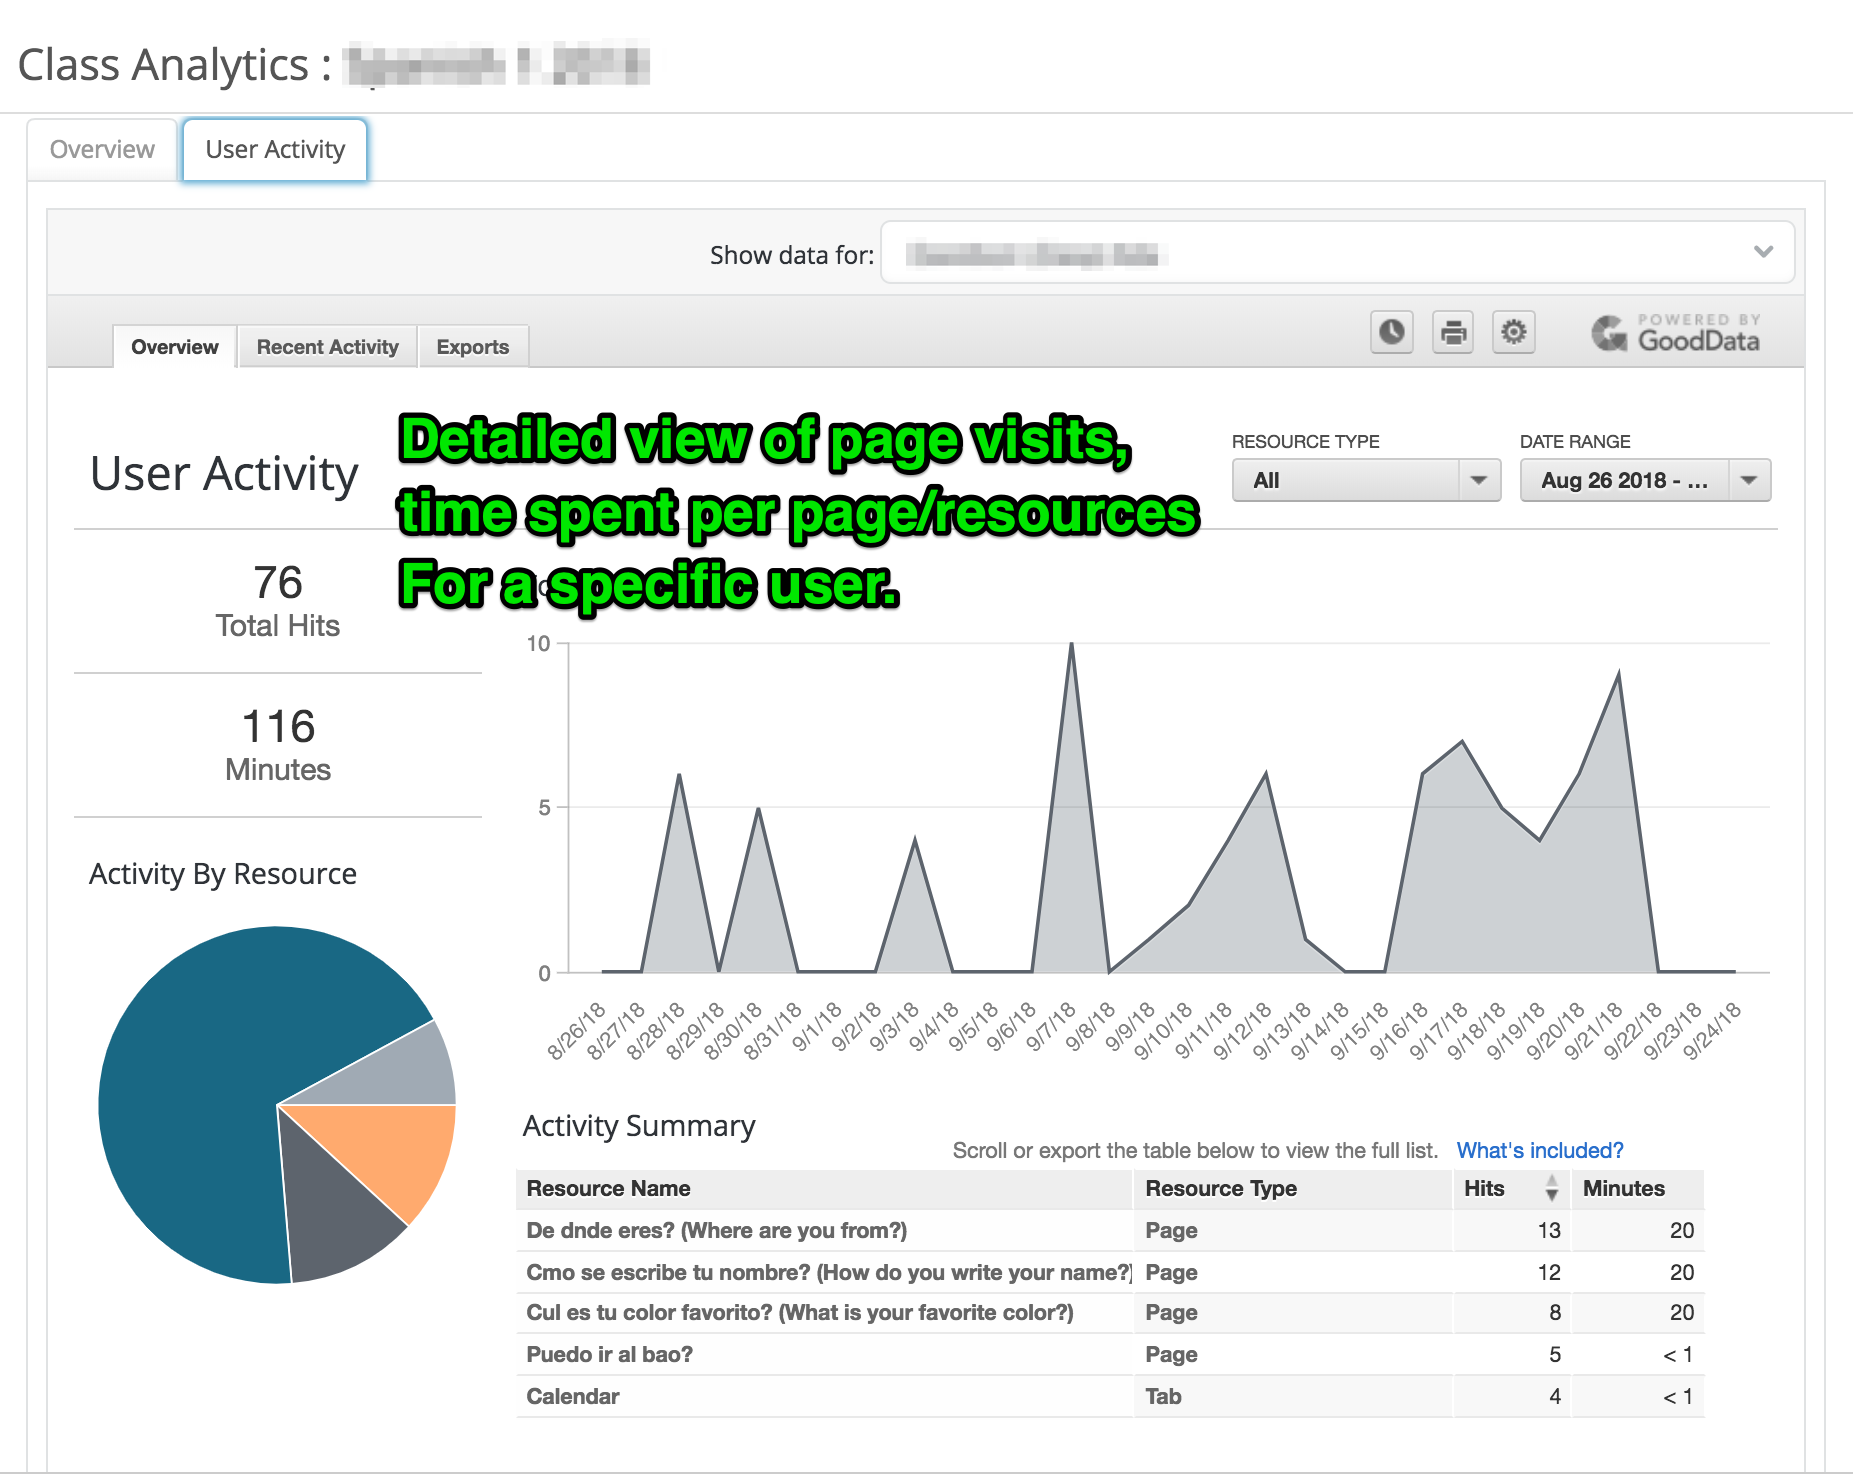Click the Minutes column header
1853x1481 pixels.
point(1623,1188)
